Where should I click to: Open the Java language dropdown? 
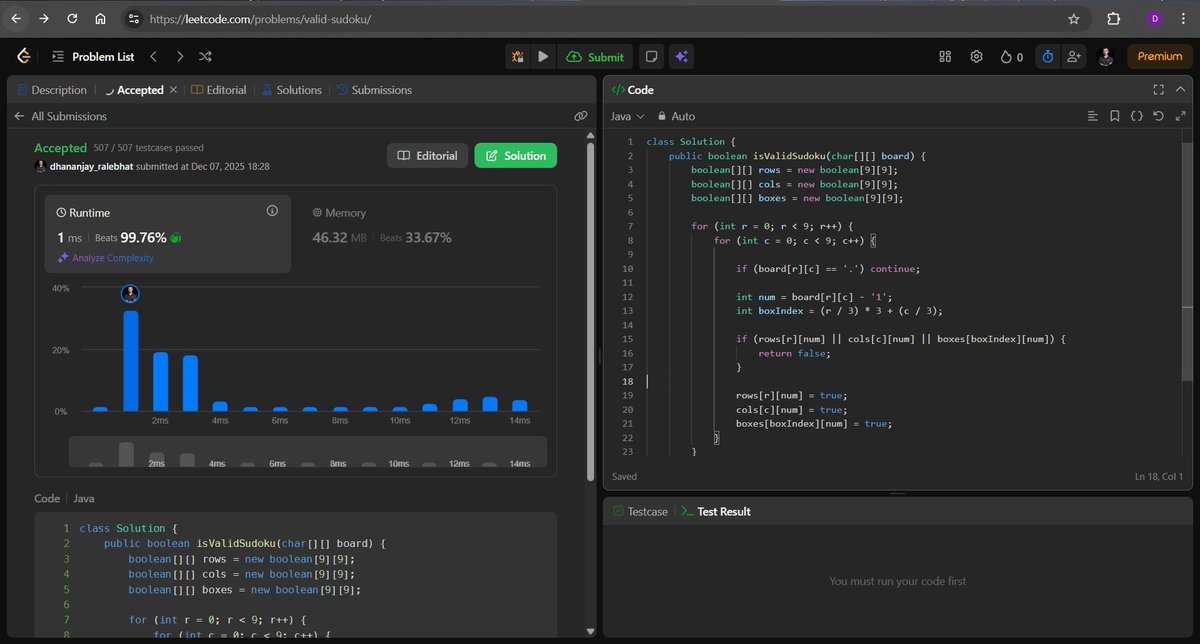(628, 116)
